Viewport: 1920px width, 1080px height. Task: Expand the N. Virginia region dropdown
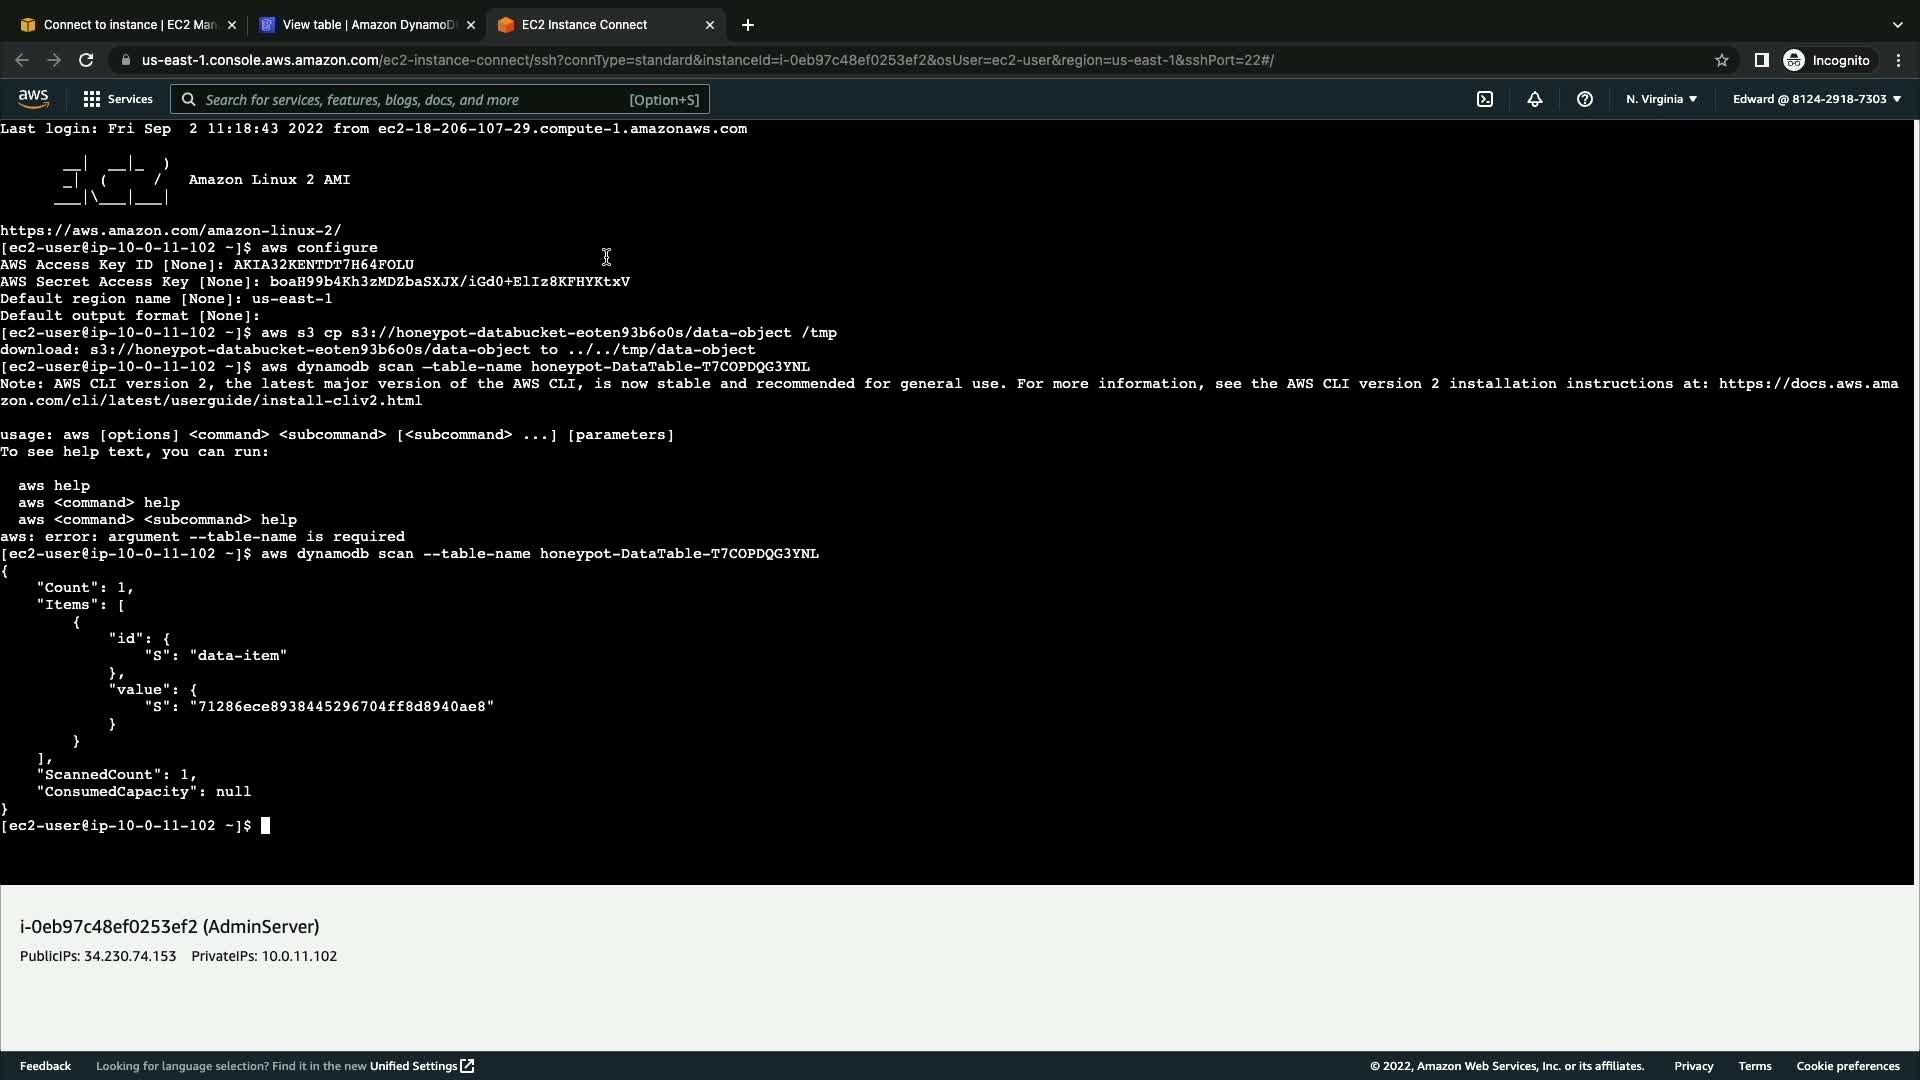coord(1661,99)
